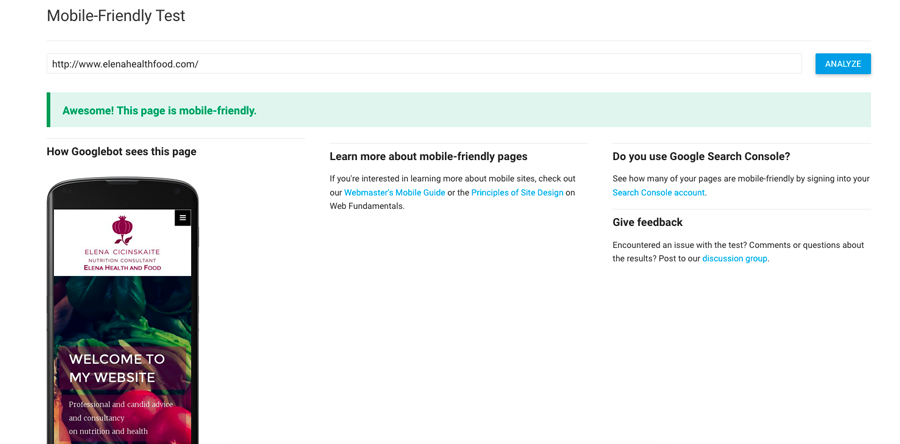This screenshot has height=444, width=900.
Task: Open the Search Console account link
Action: pos(658,193)
